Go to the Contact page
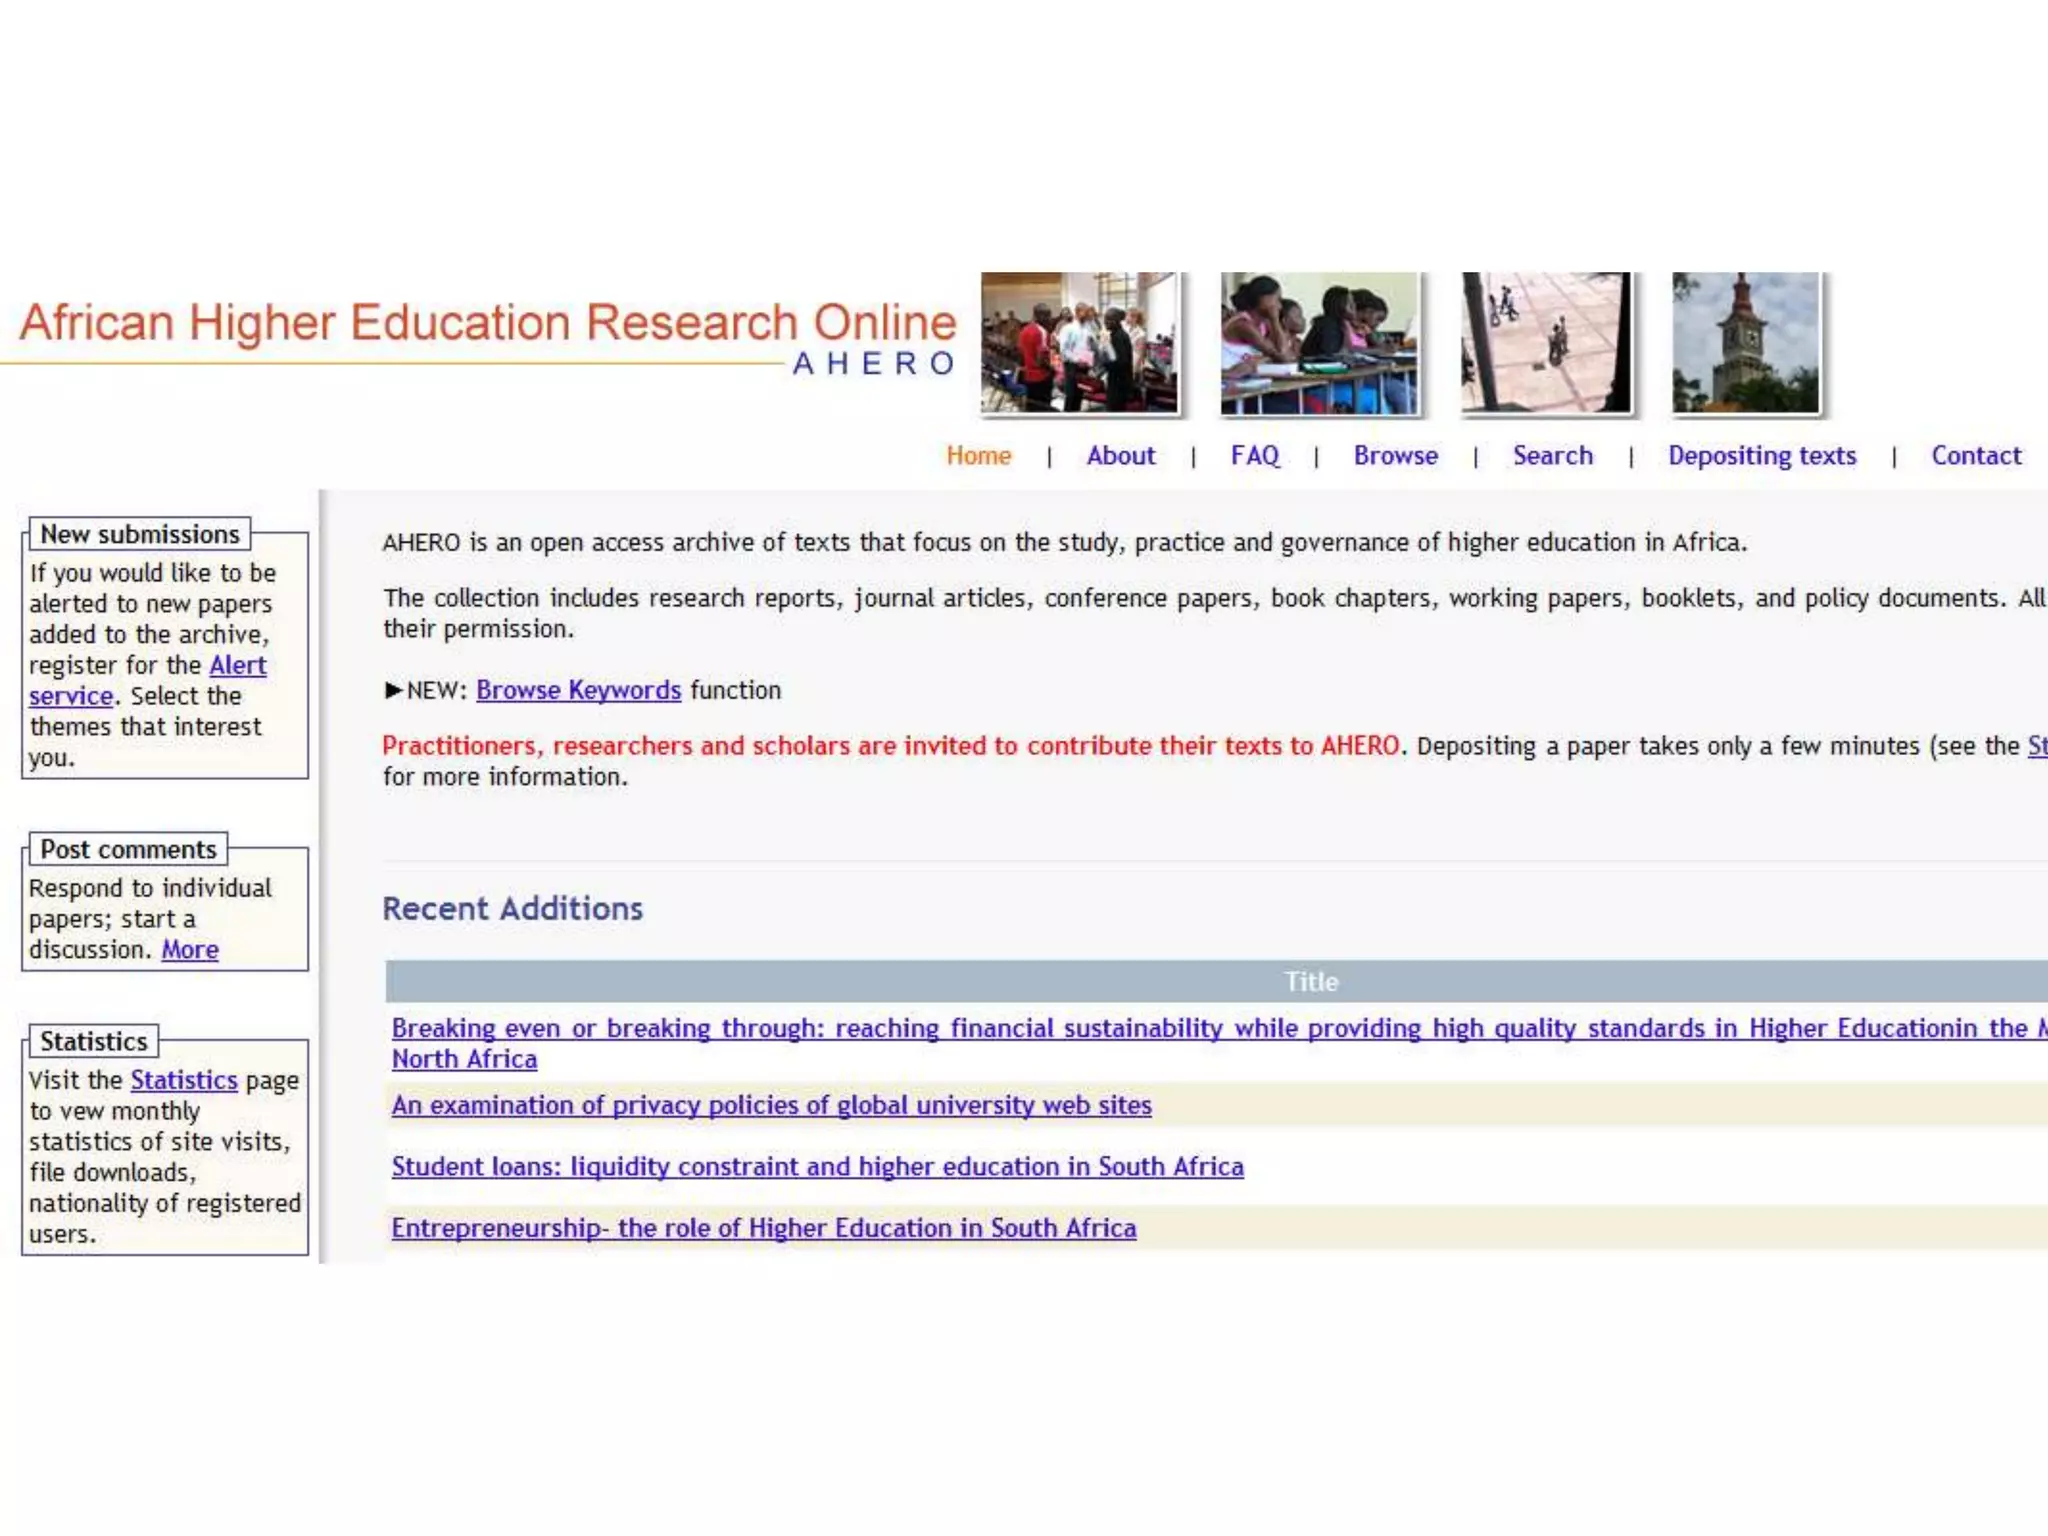Image resolution: width=2048 pixels, height=1536 pixels. tap(1975, 456)
